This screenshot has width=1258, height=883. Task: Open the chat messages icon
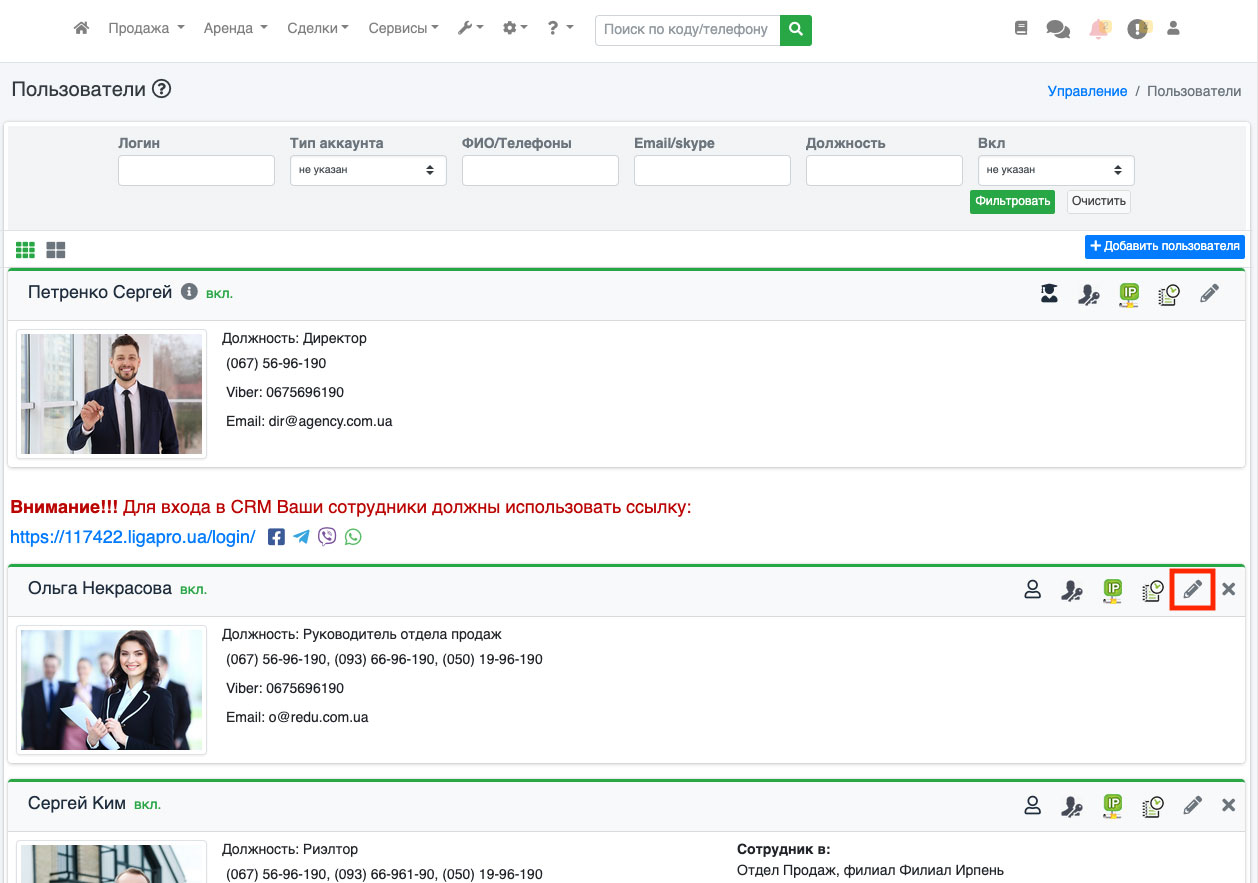pyautogui.click(x=1057, y=29)
